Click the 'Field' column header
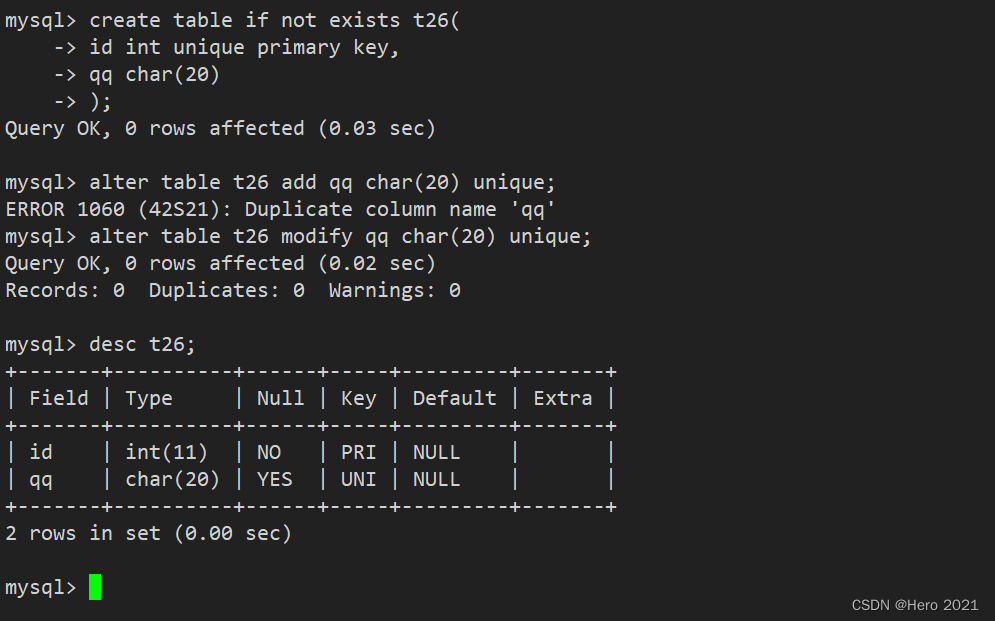The width and height of the screenshot is (995, 621). (58, 398)
